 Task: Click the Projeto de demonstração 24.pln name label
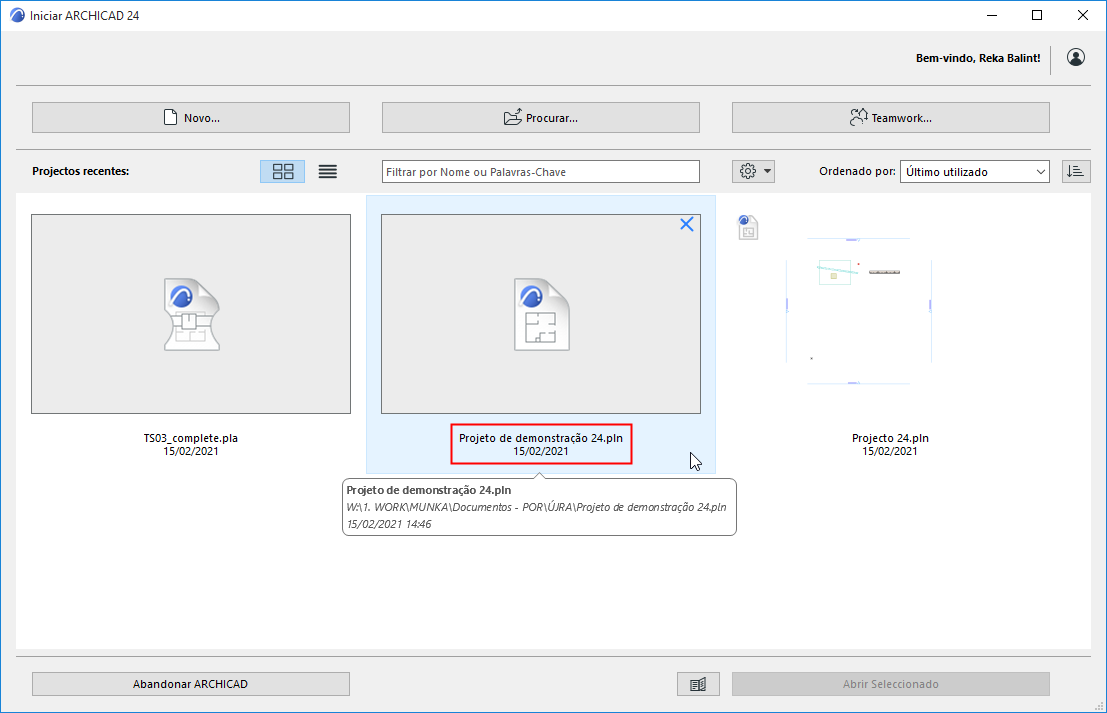click(x=541, y=438)
